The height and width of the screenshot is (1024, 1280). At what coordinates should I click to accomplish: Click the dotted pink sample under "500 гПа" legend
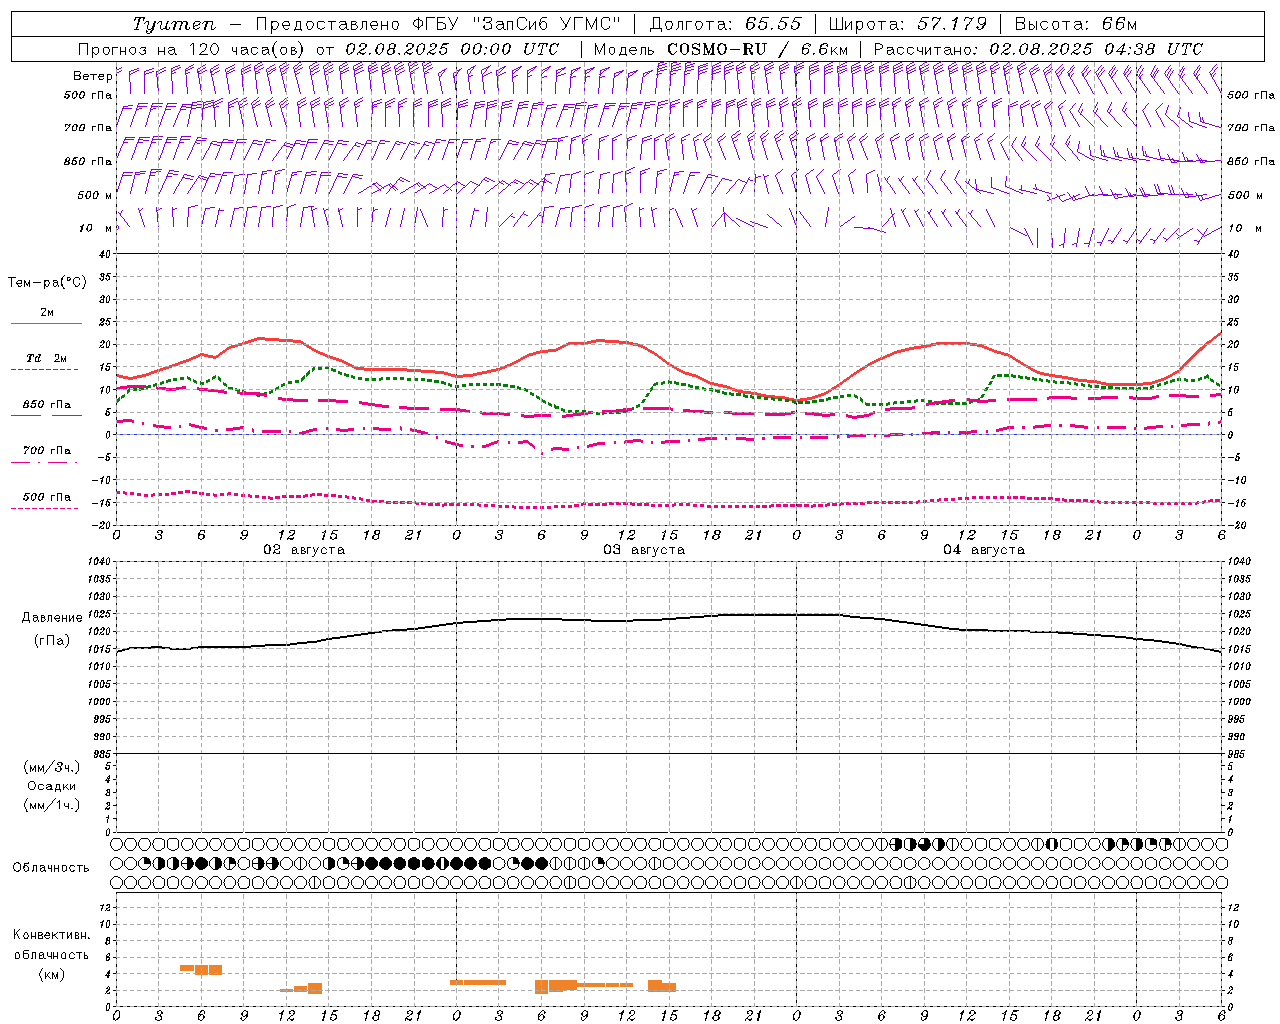pyautogui.click(x=44, y=508)
